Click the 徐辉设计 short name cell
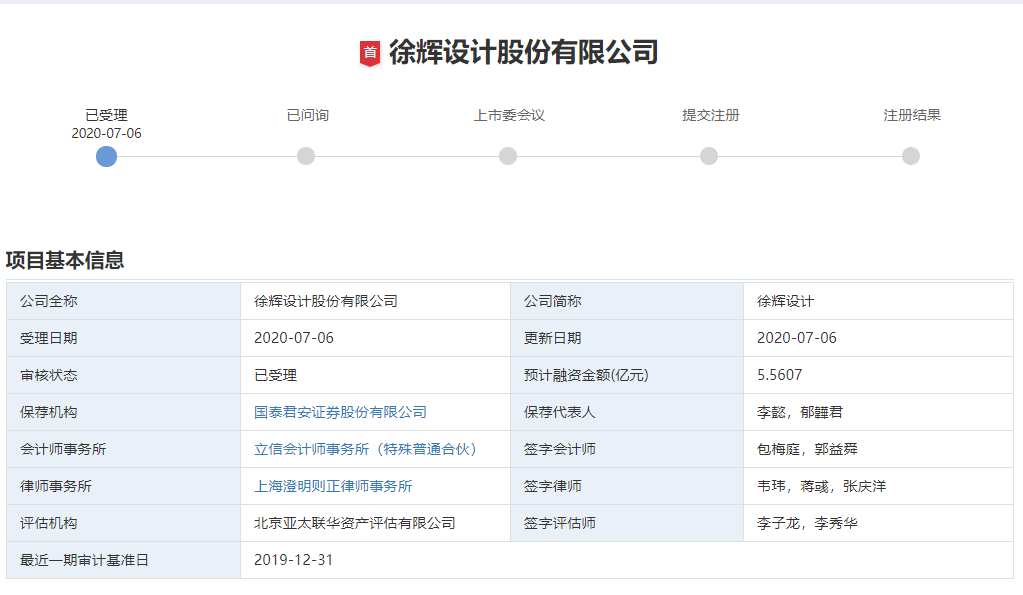Screen dimensions: 1023x595 878,301
